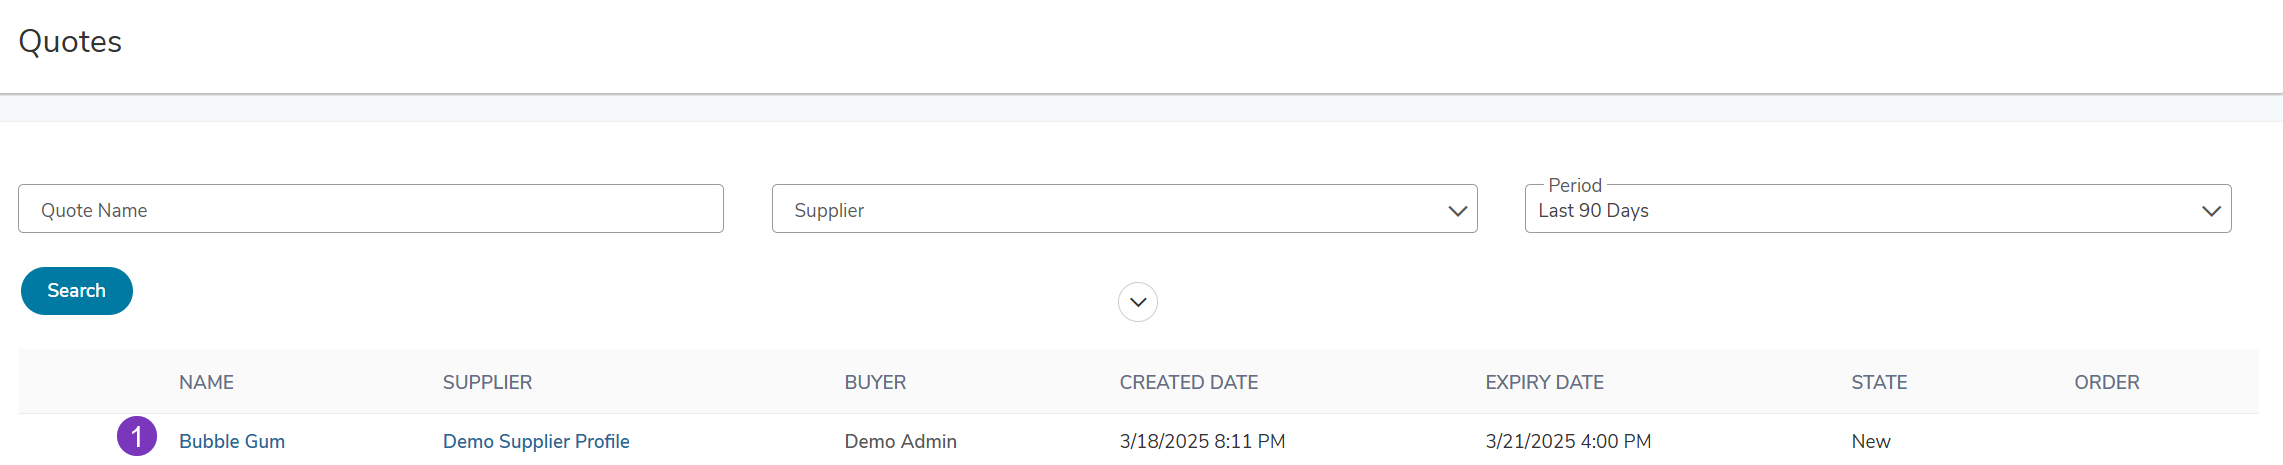The height and width of the screenshot is (465, 2283).
Task: Sort by the STATE column header
Action: [x=1879, y=382]
